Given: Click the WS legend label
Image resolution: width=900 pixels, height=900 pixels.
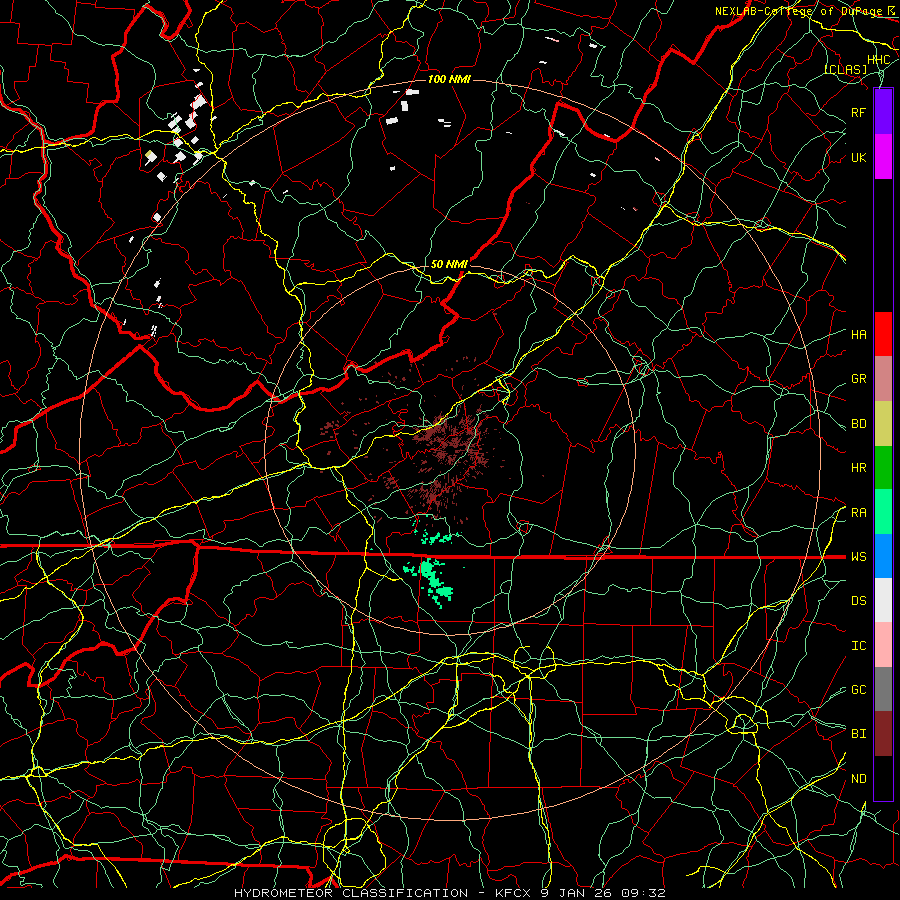Looking at the screenshot, I should [858, 557].
